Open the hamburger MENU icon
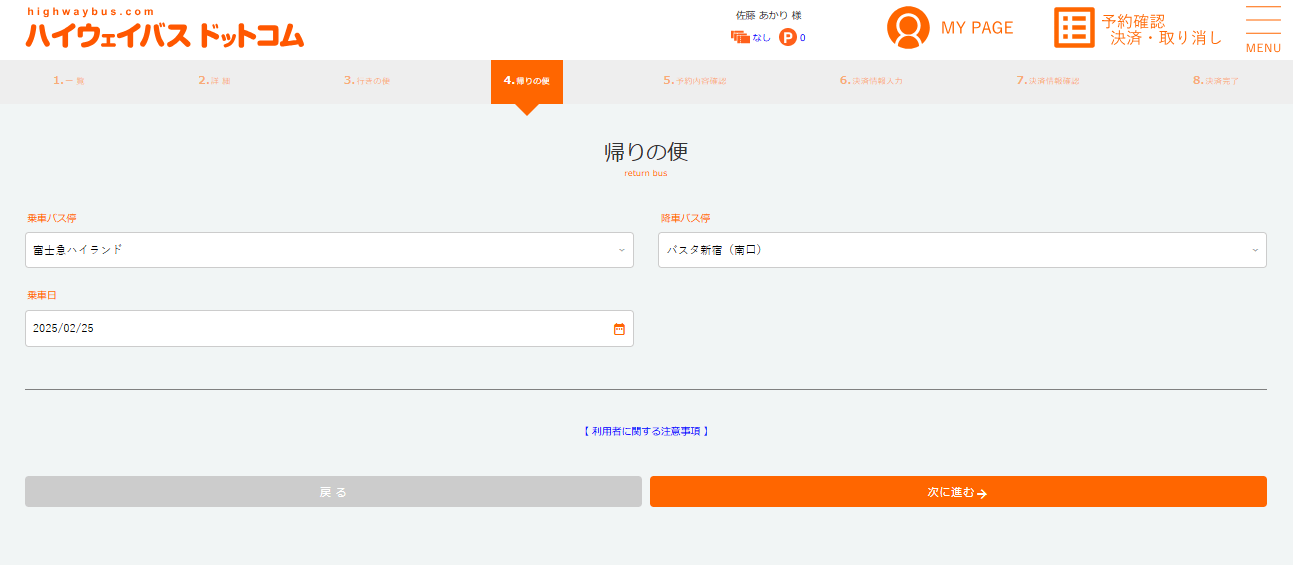This screenshot has width=1293, height=565. pyautogui.click(x=1263, y=29)
